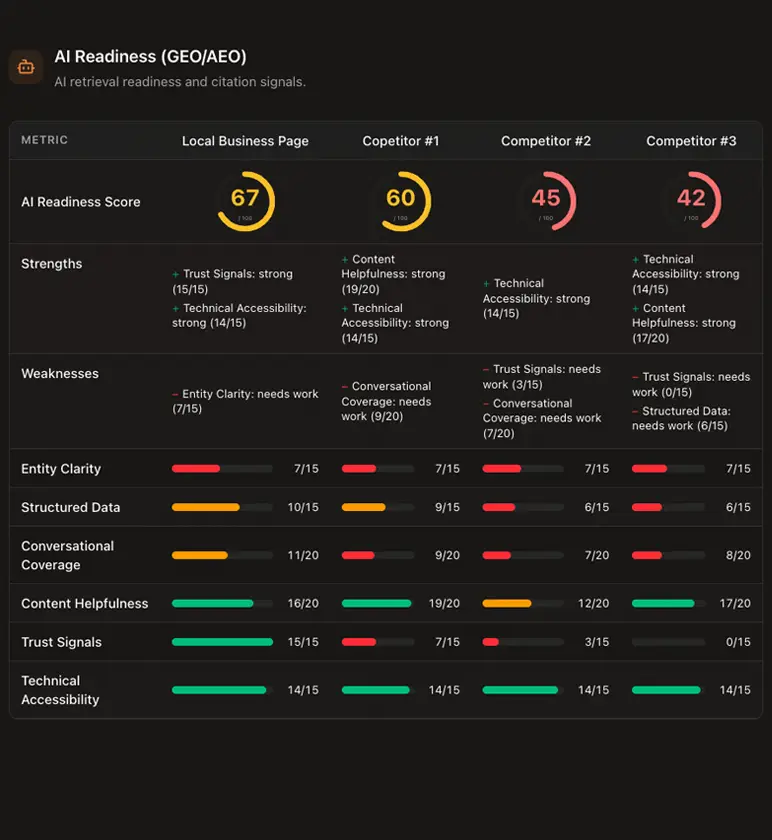Click 'Content Helpfulness: strong (17/20)' strength
The image size is (772, 840).
click(684, 323)
